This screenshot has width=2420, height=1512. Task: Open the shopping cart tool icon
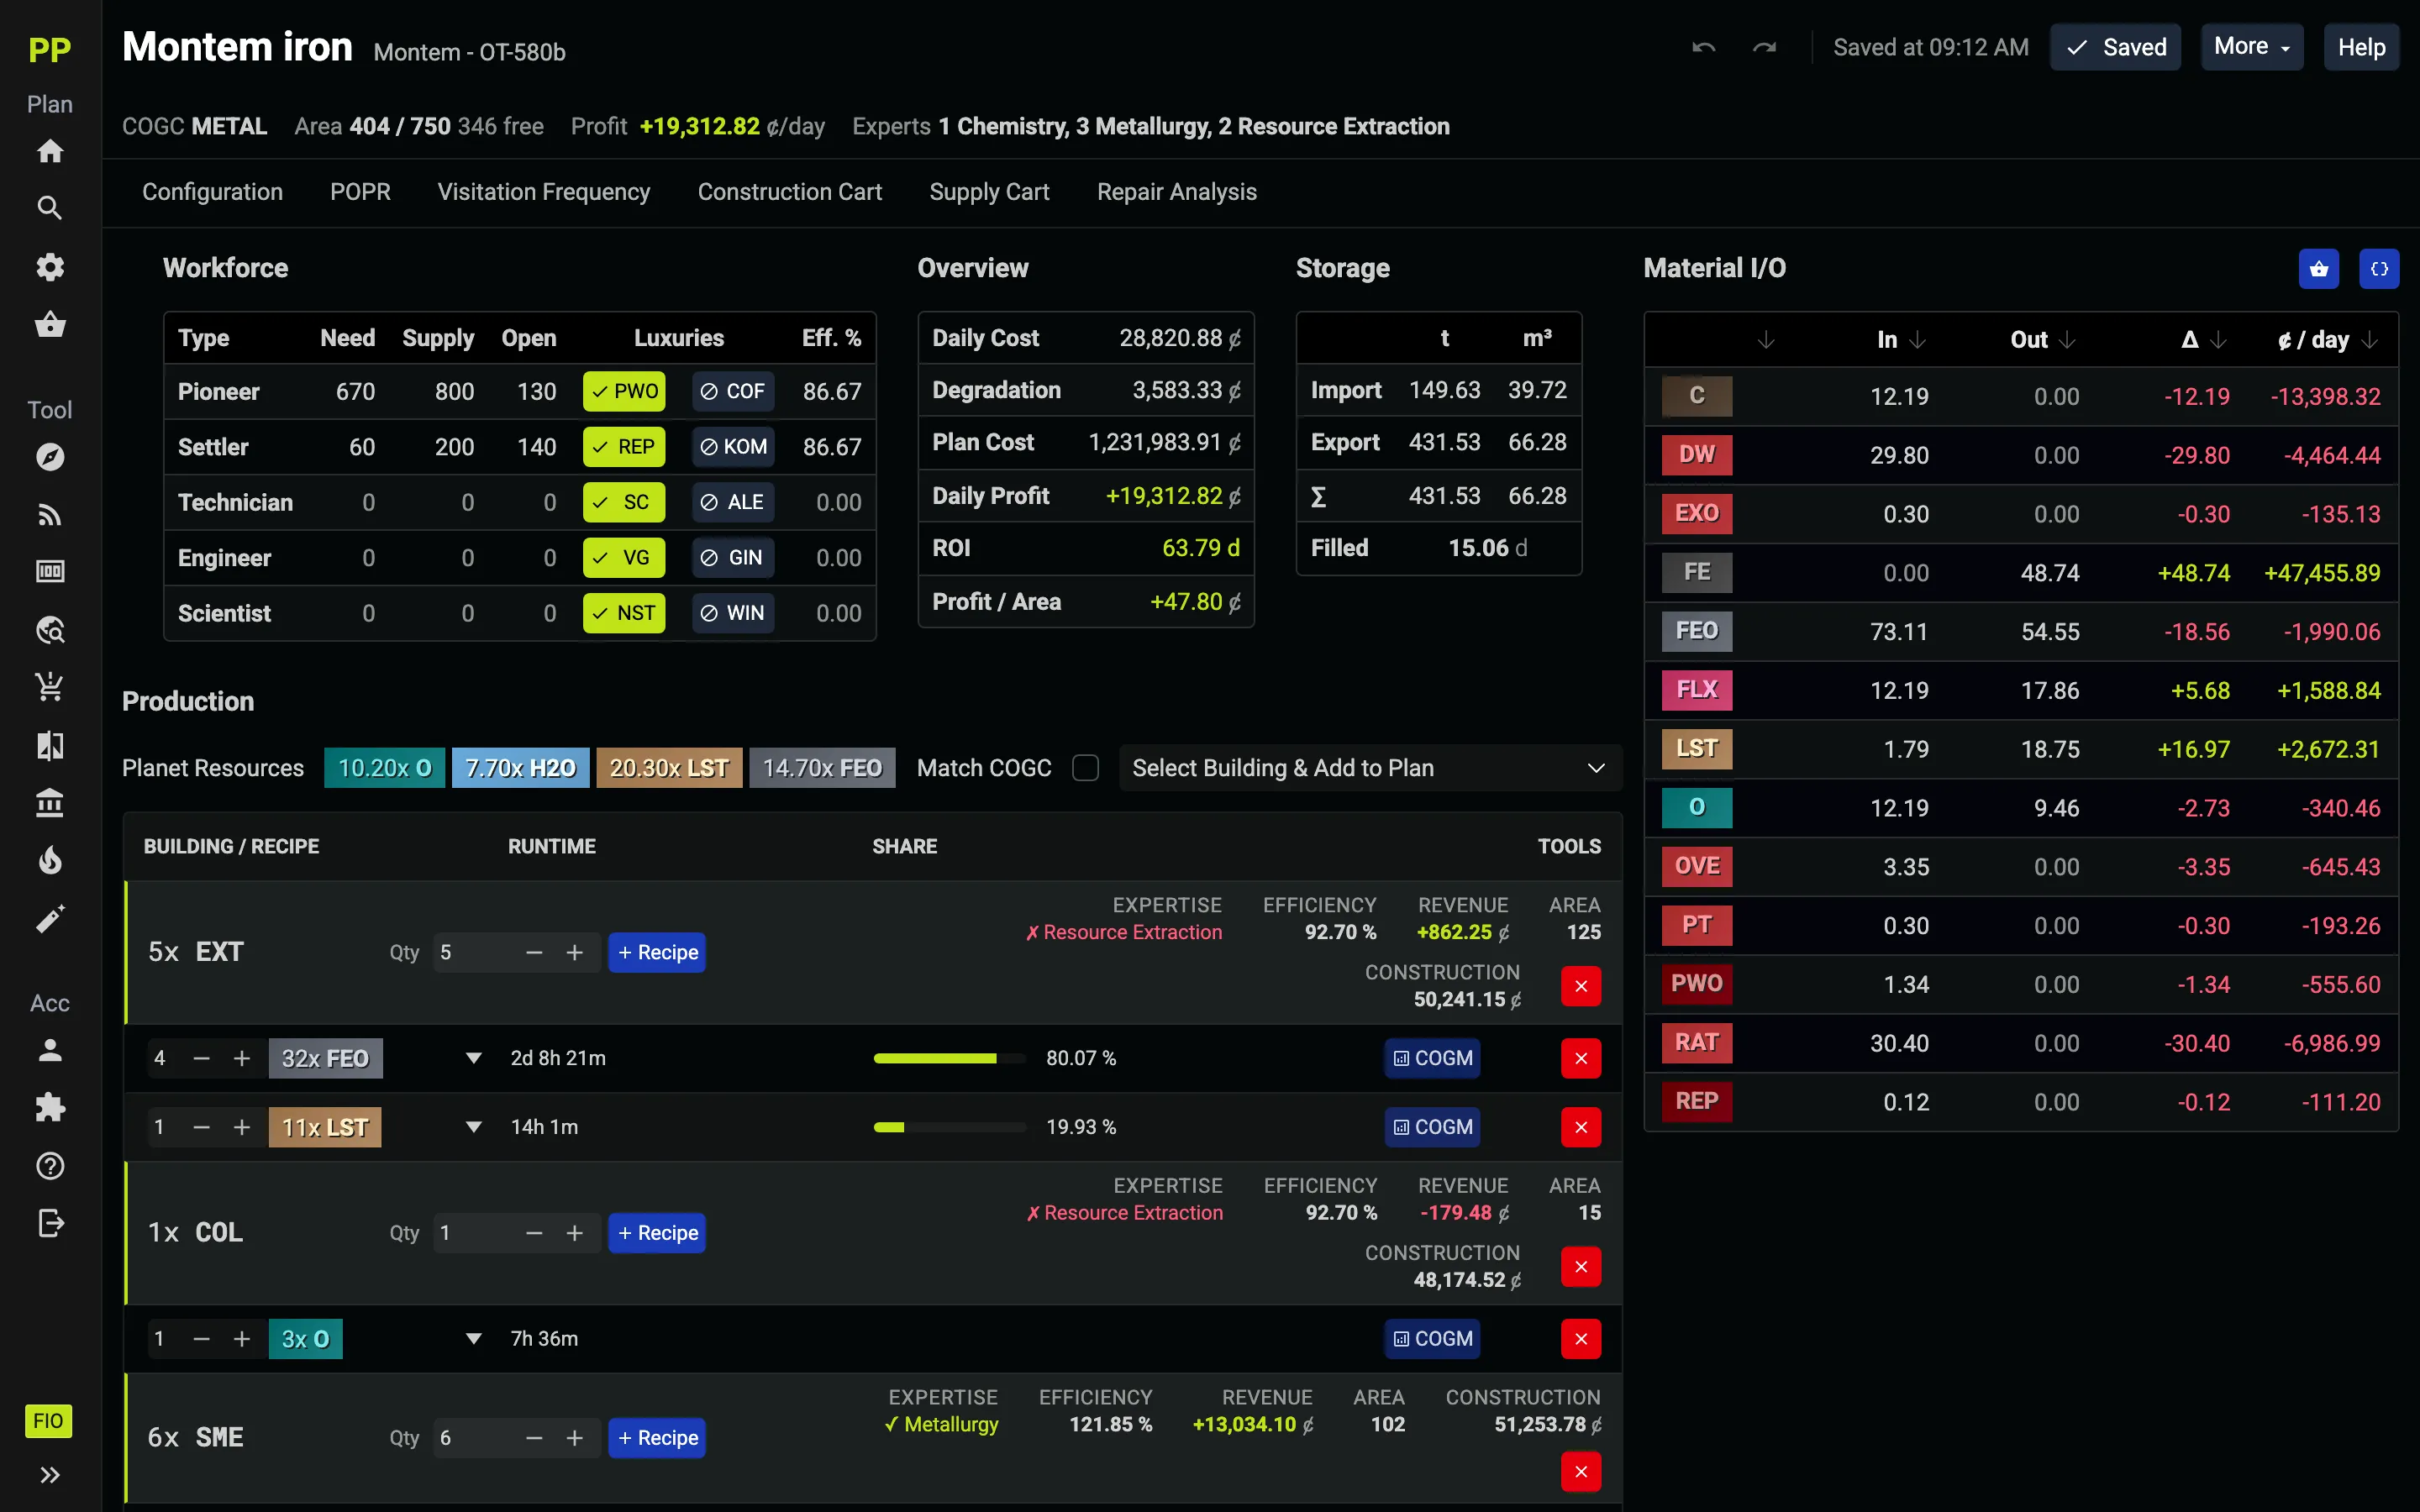50,687
